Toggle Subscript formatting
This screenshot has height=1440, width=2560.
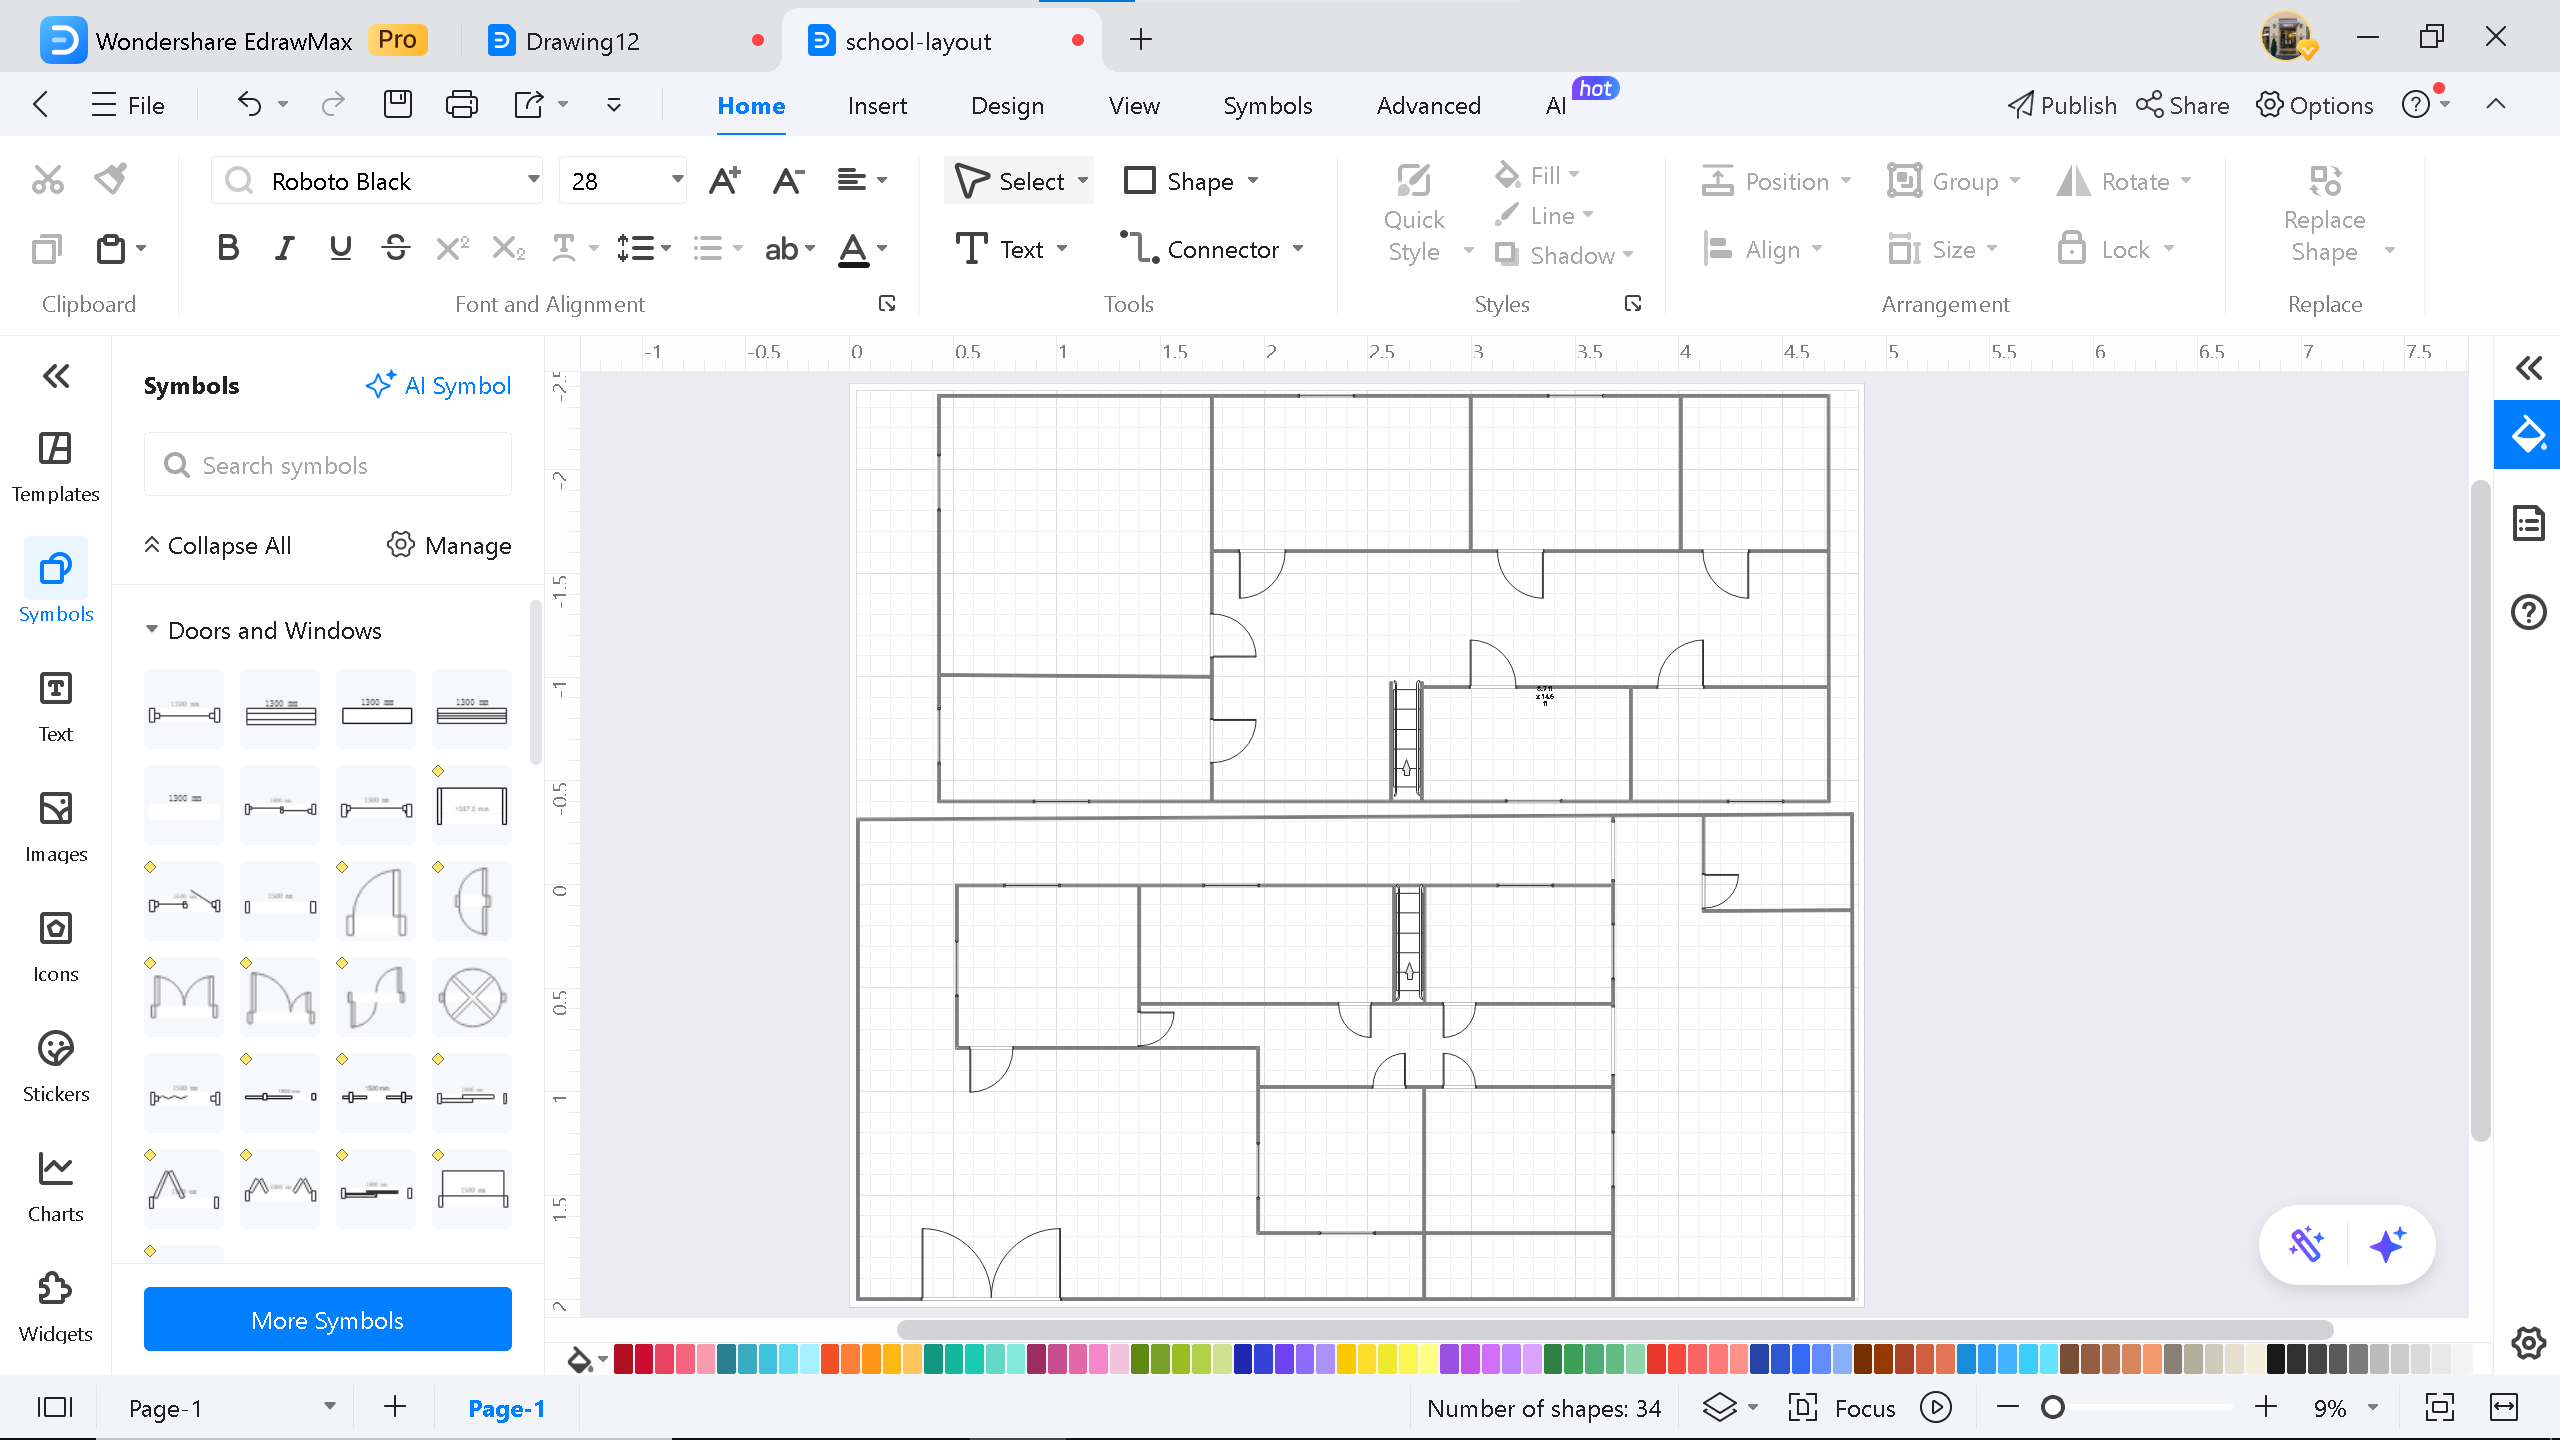(508, 248)
